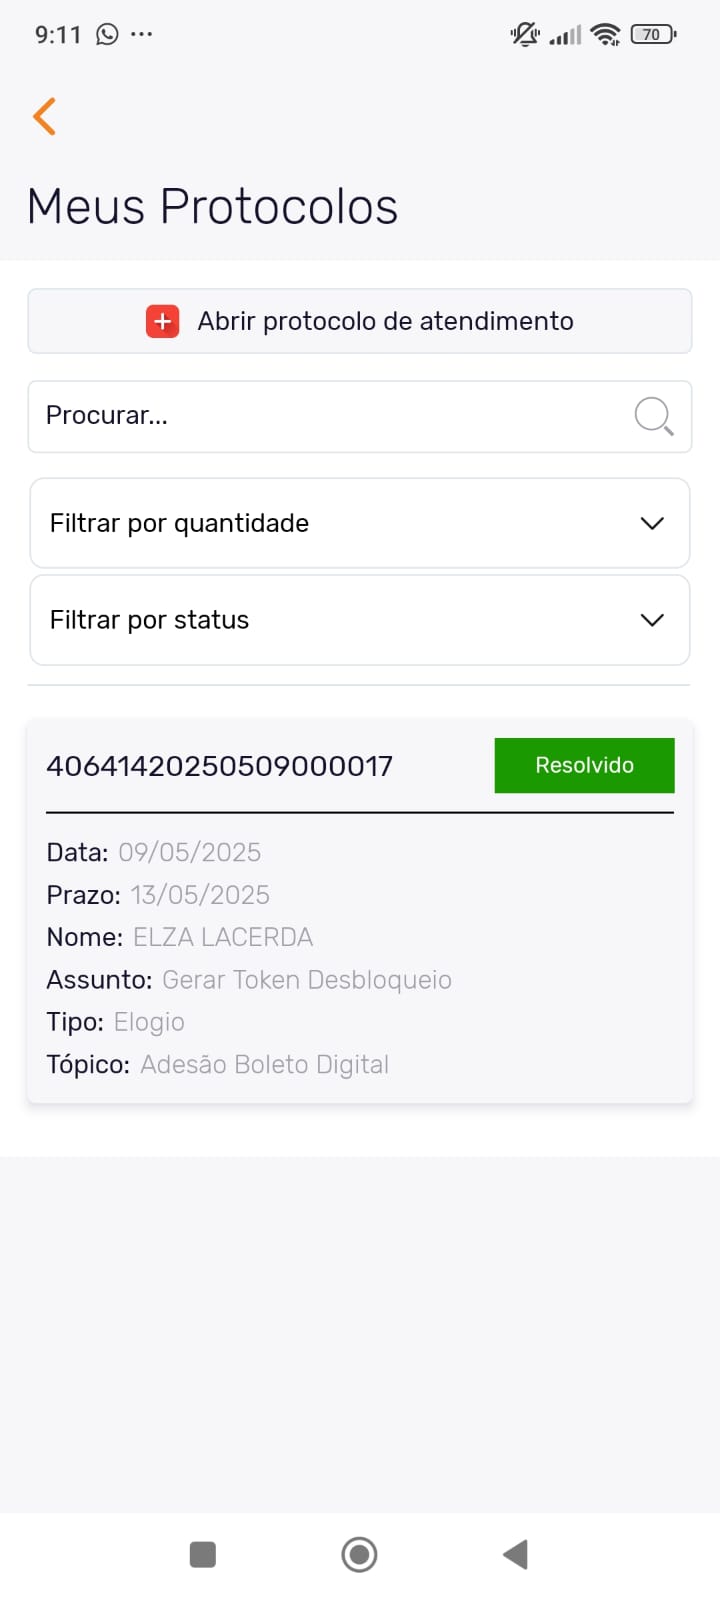Tap the Wi-Fi status icon
The image size is (720, 1600).
pyautogui.click(x=605, y=35)
